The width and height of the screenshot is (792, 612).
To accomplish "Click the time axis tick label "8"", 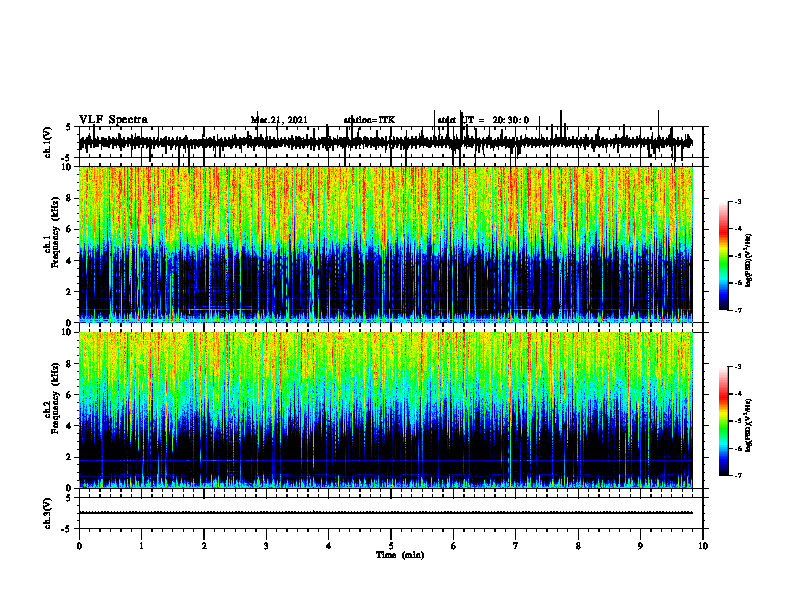I will [x=578, y=546].
